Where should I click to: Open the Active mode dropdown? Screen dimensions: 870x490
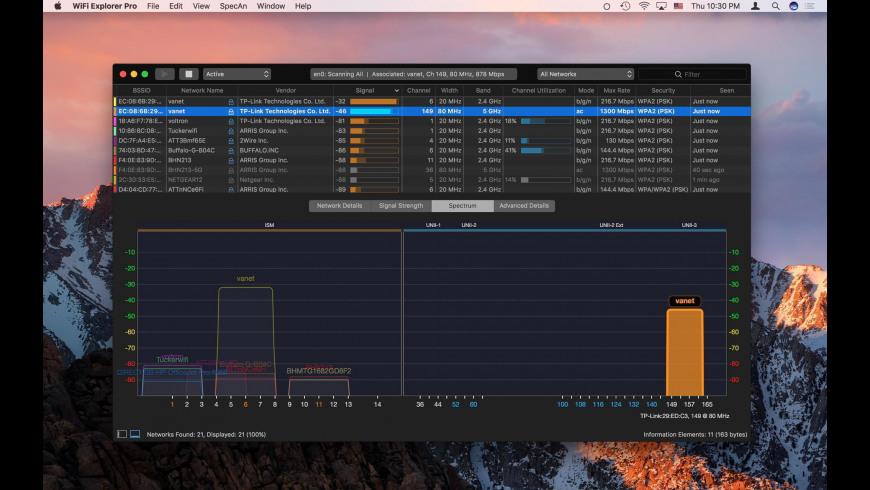[237, 74]
